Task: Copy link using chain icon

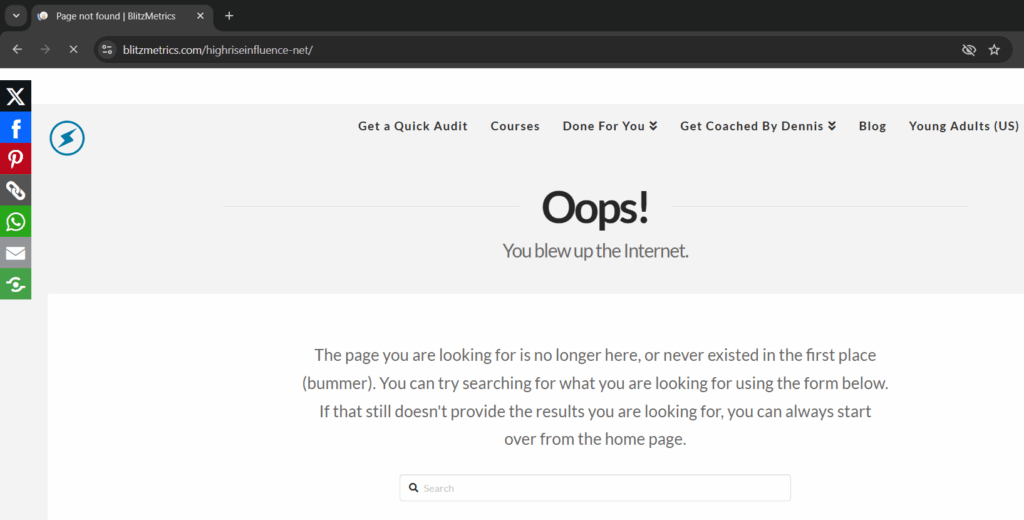Action: tap(15, 190)
